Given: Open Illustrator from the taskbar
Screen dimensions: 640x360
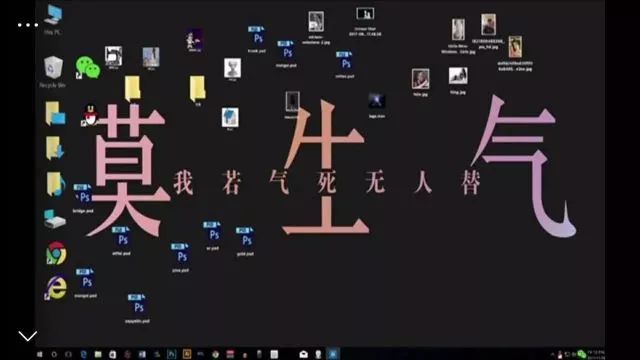Looking at the screenshot, I should 187,354.
